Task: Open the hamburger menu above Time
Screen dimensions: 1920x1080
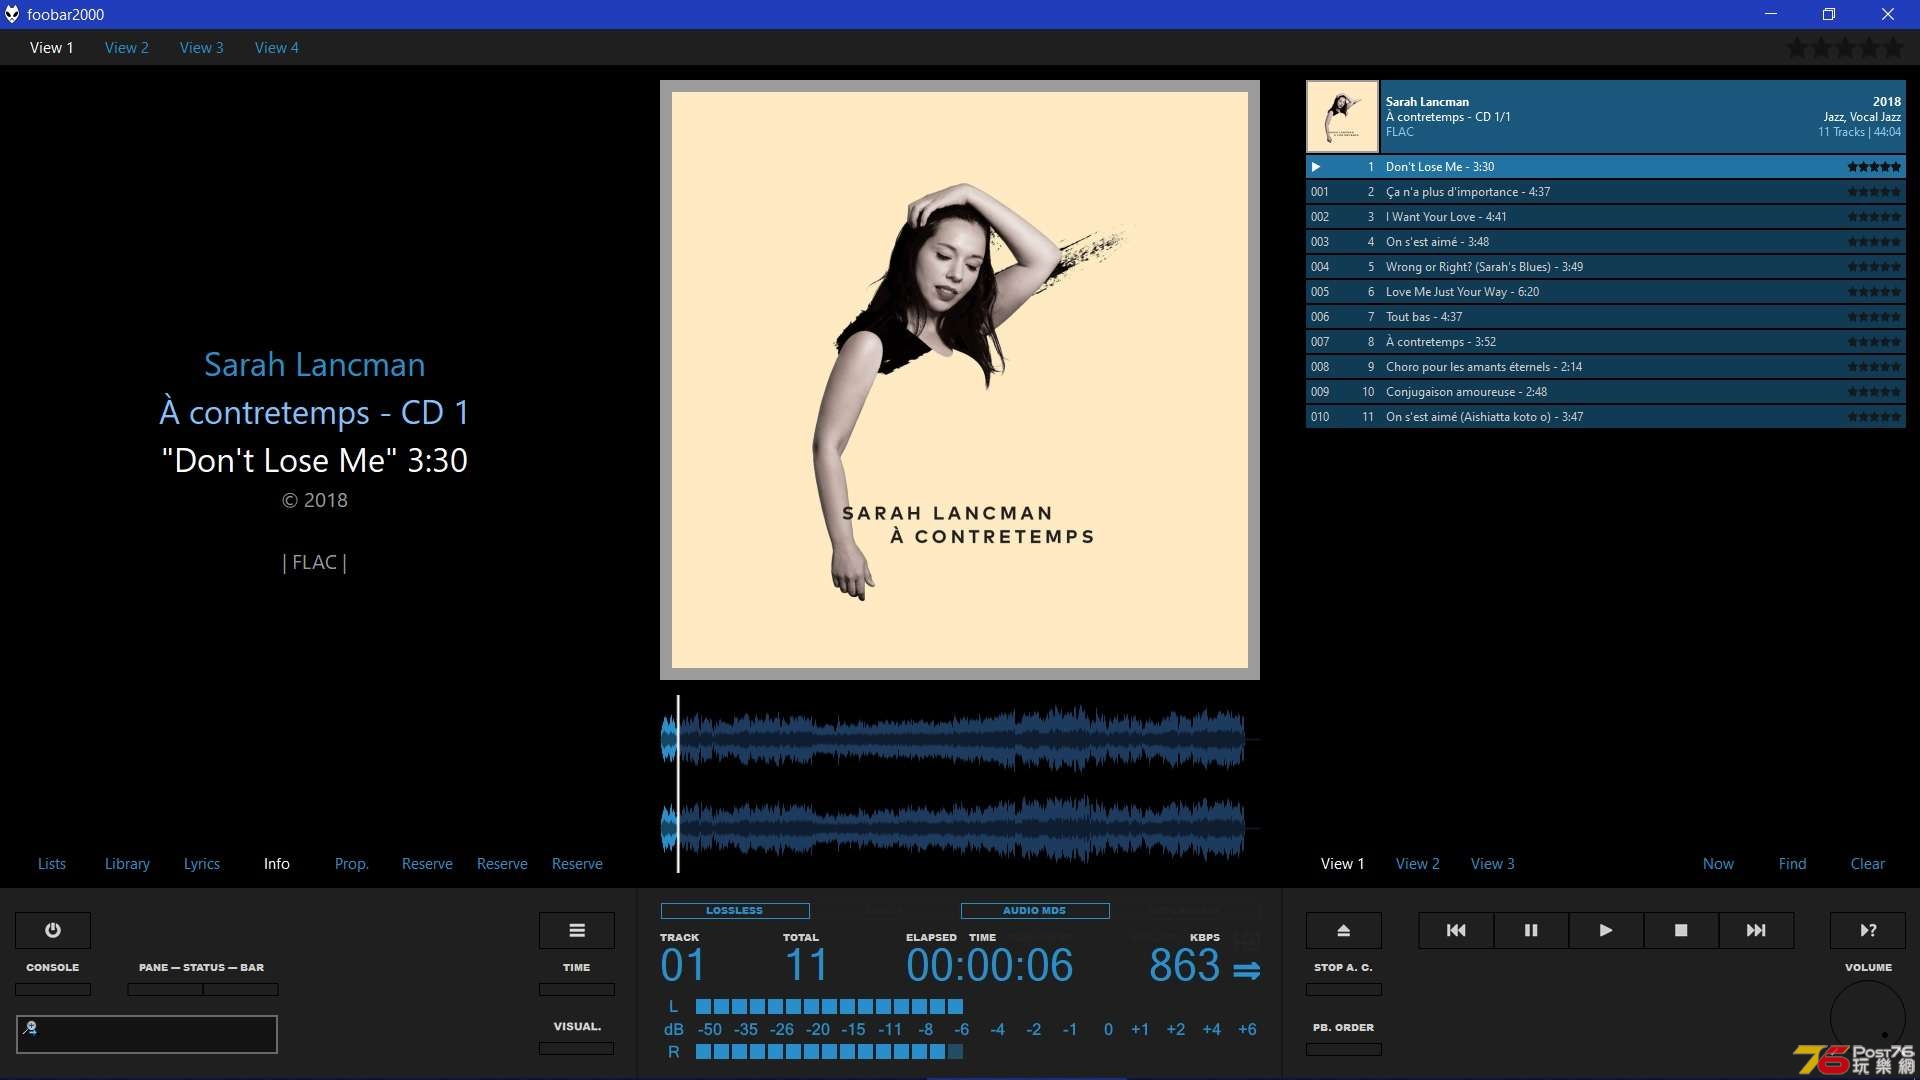Action: (577, 930)
